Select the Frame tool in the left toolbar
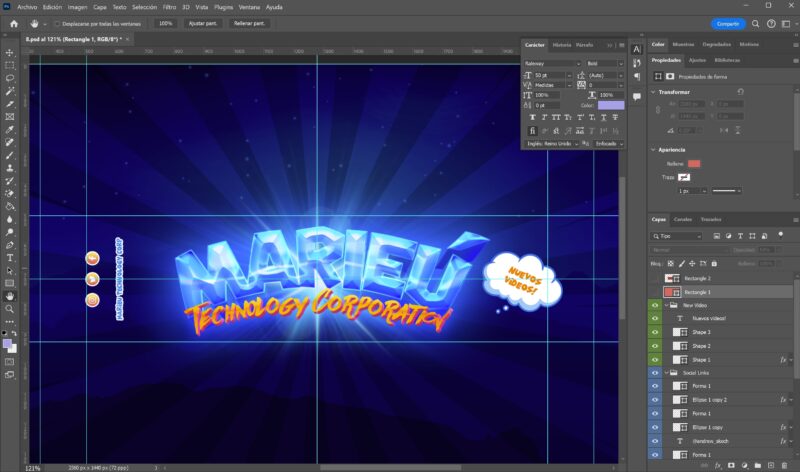This screenshot has width=800, height=472. [x=10, y=117]
